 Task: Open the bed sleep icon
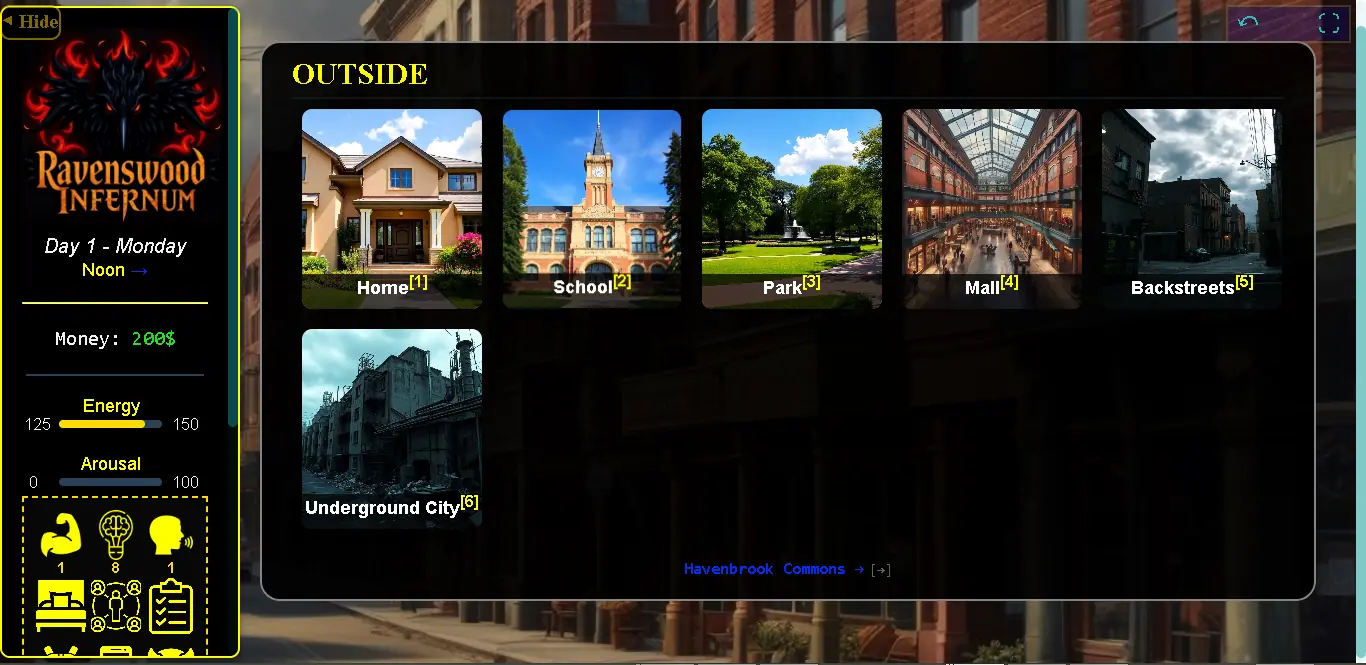60,606
